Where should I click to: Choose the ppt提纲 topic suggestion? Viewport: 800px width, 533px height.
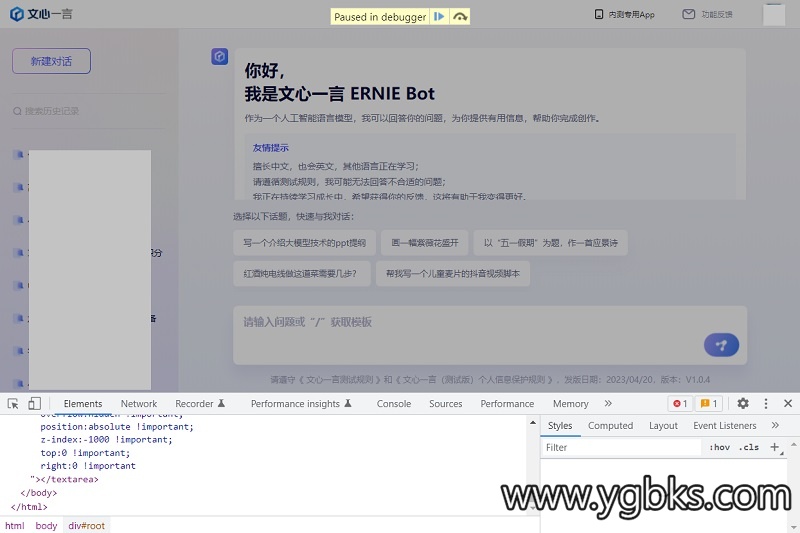(x=305, y=243)
